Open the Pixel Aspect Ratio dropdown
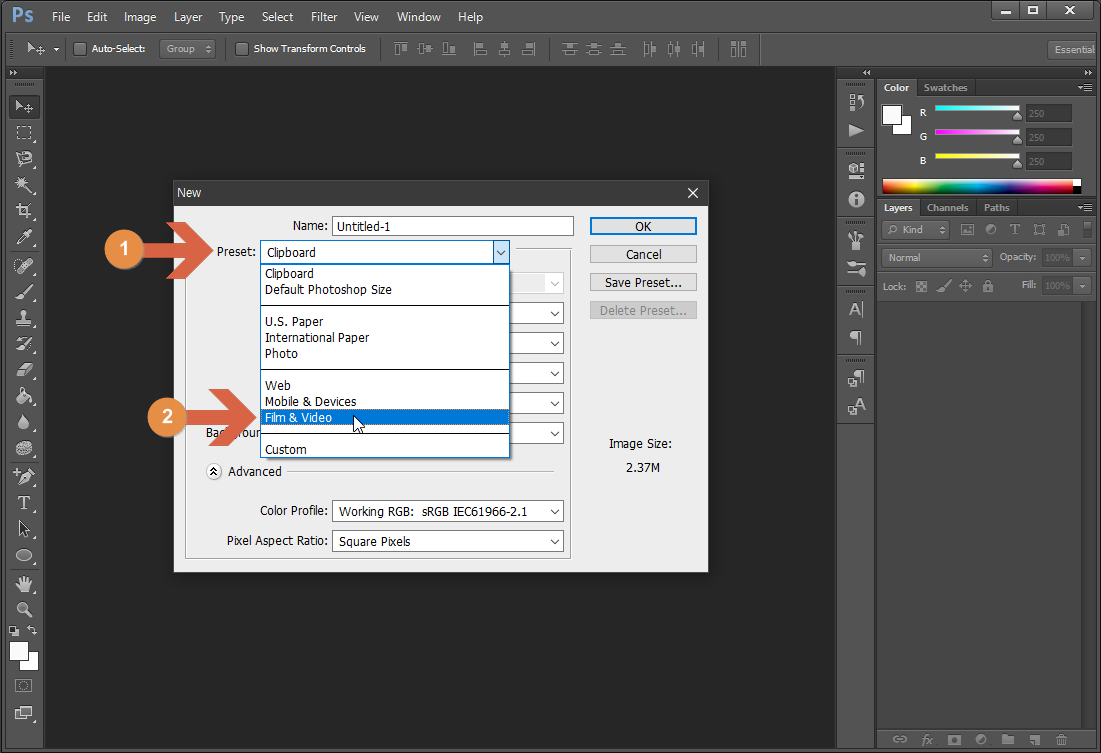This screenshot has height=753, width=1101. 447,542
